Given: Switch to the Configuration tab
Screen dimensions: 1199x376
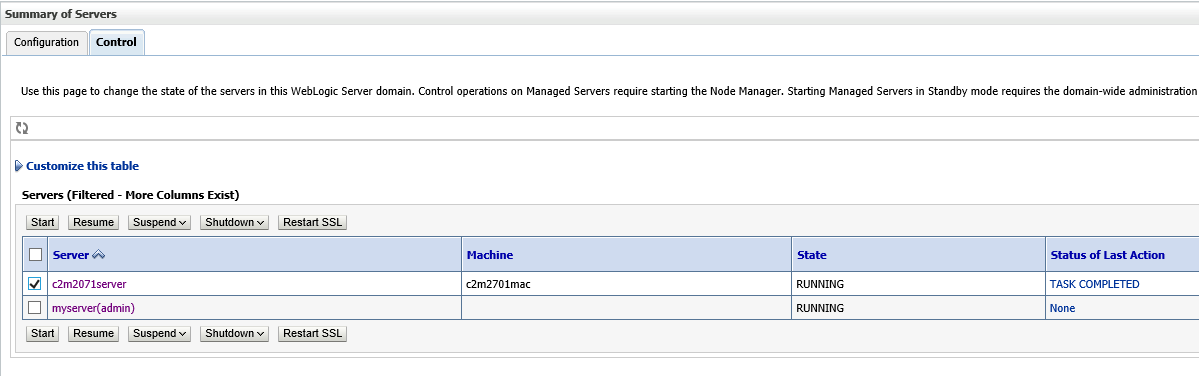Looking at the screenshot, I should [47, 43].
